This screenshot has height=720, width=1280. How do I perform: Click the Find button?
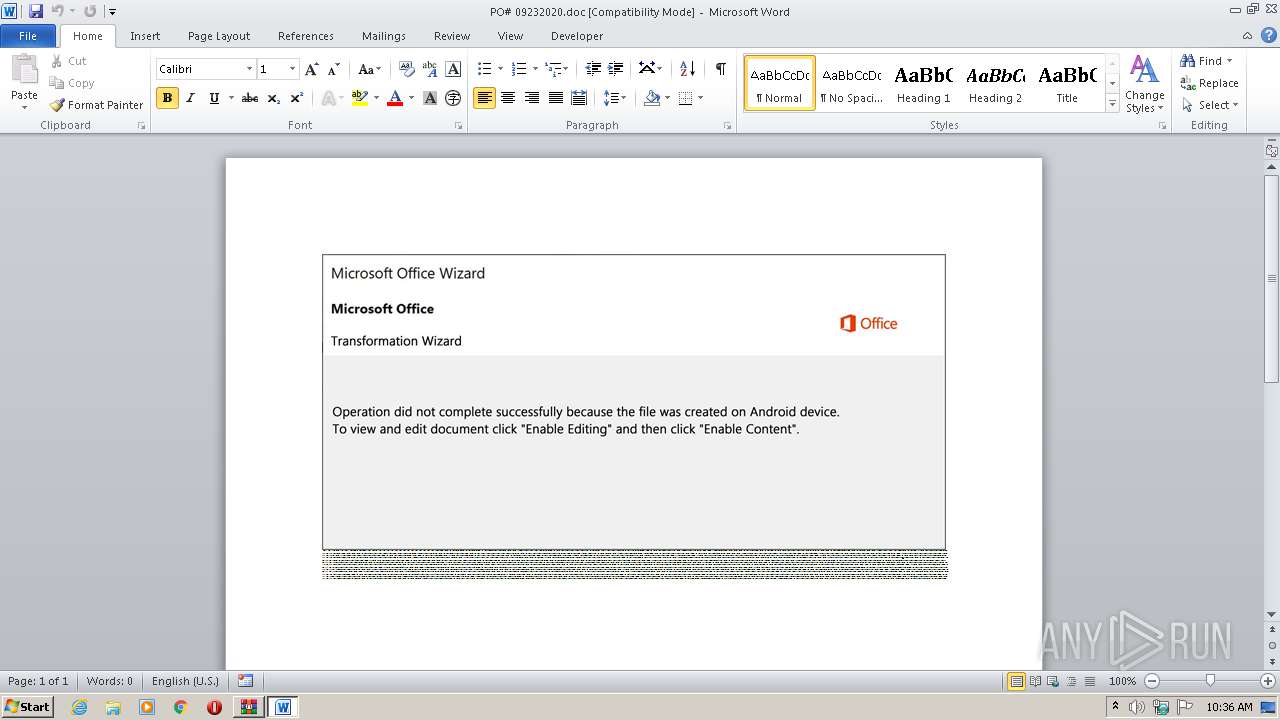point(1203,61)
